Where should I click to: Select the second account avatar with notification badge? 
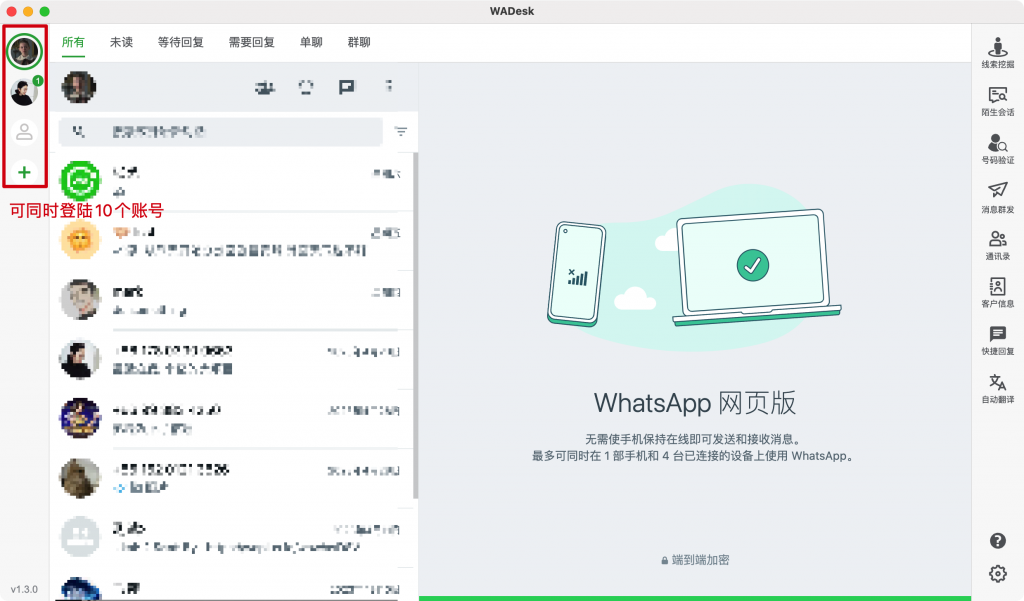pos(23,90)
